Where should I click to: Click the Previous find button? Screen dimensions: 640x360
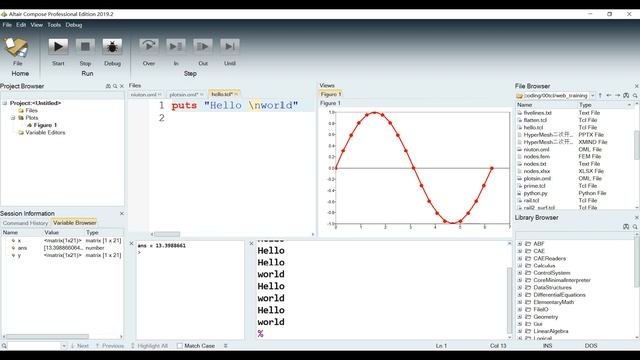110,346
